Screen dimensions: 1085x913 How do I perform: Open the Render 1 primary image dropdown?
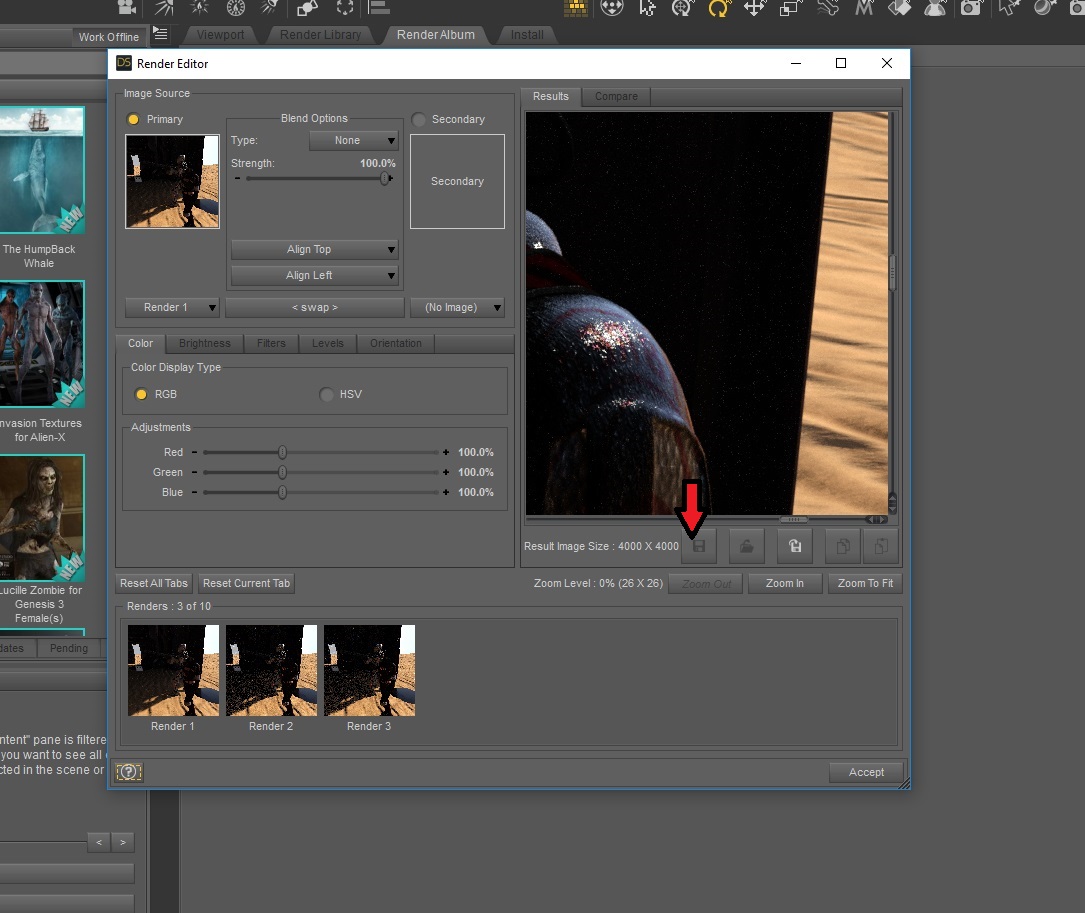click(x=172, y=307)
